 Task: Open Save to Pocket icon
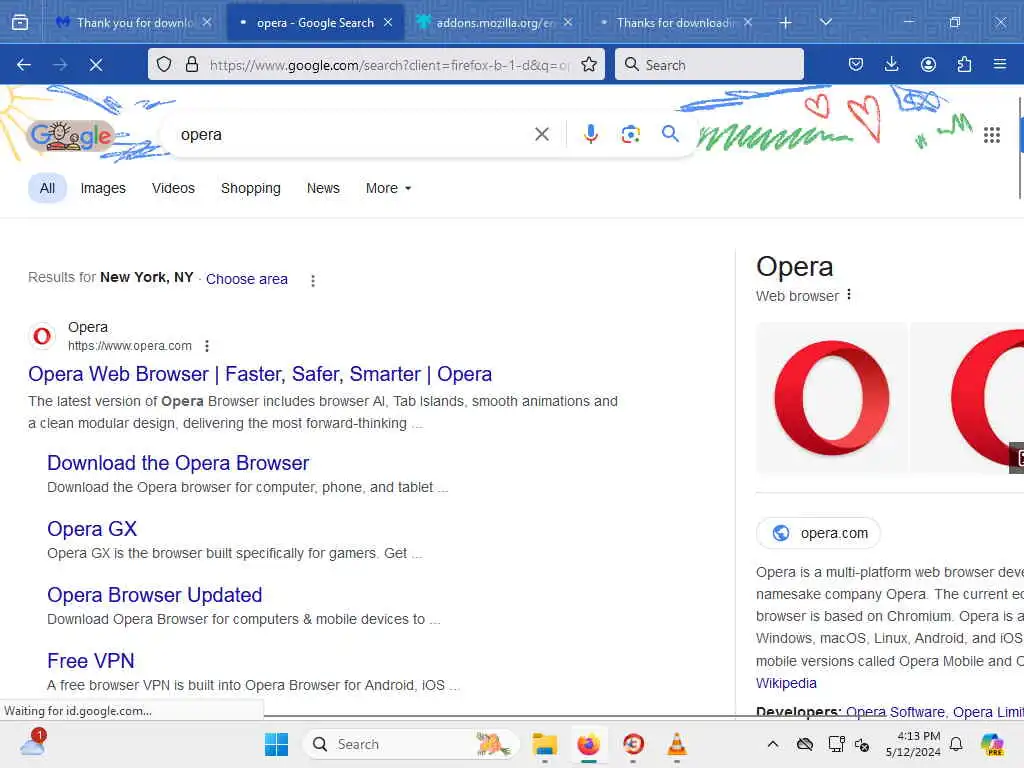coord(856,64)
